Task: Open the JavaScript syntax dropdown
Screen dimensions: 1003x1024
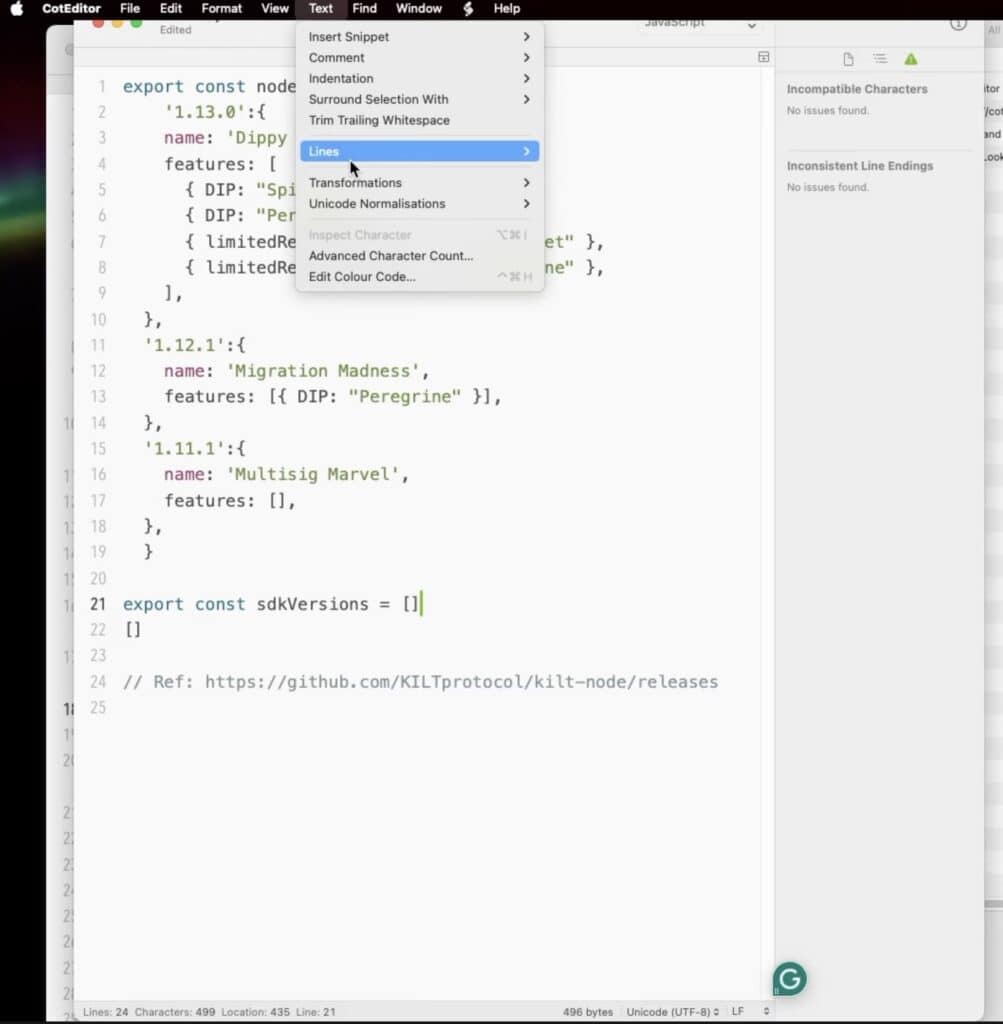Action: (700, 23)
